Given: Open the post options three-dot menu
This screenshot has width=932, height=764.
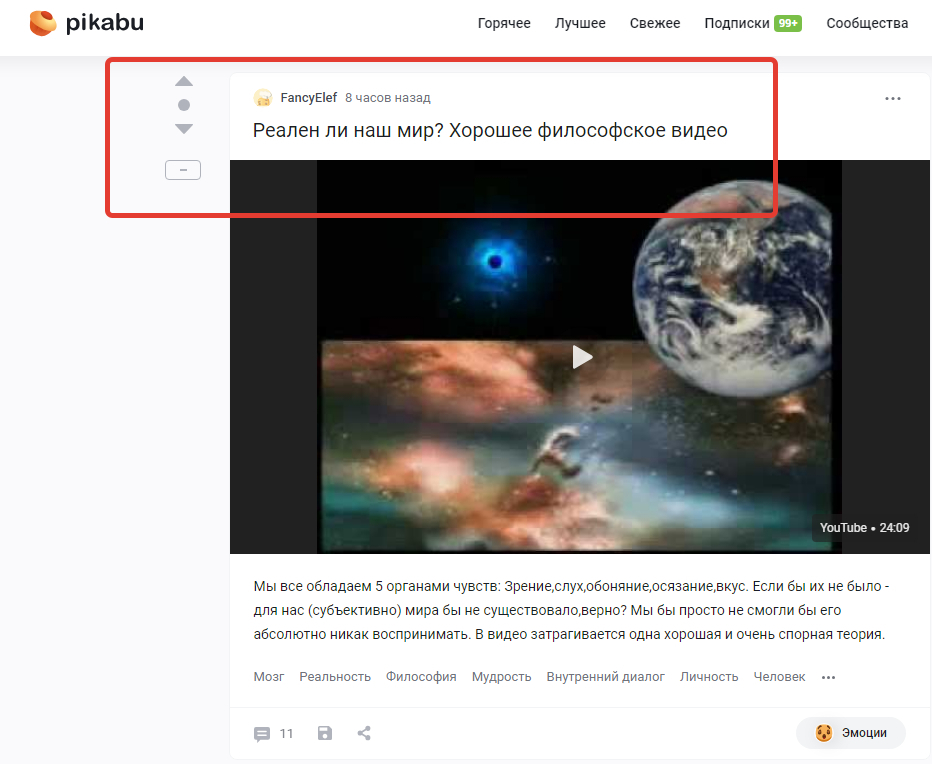Looking at the screenshot, I should tap(893, 99).
